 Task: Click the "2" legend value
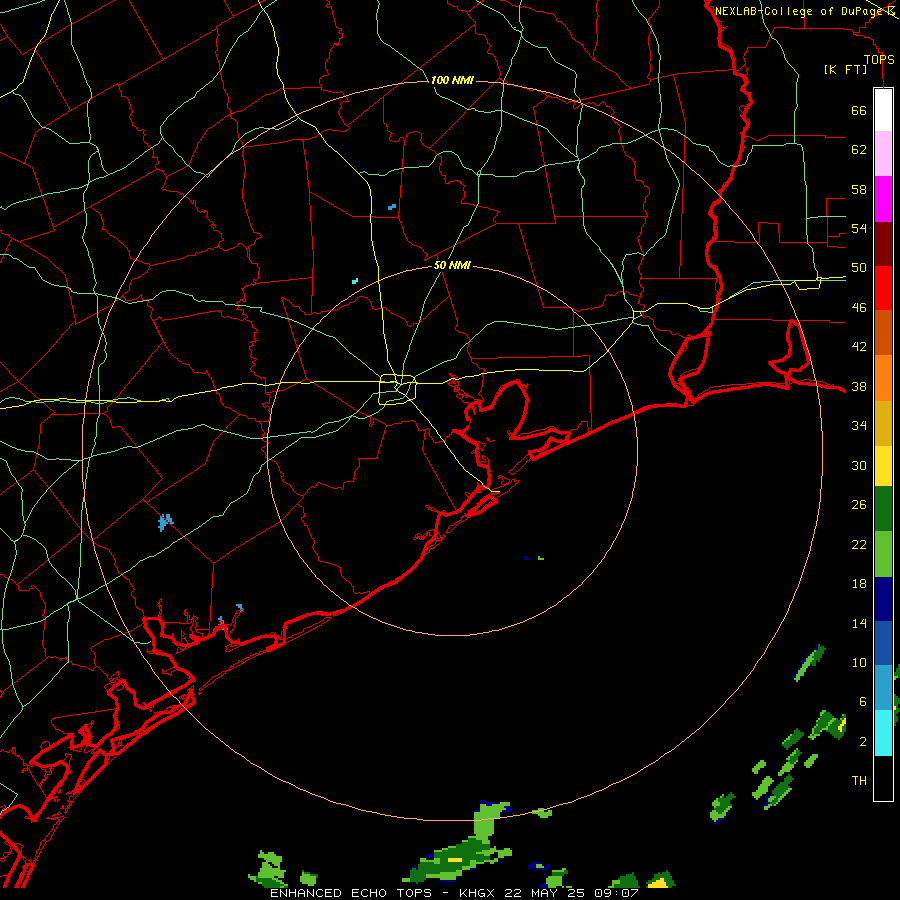pos(862,742)
